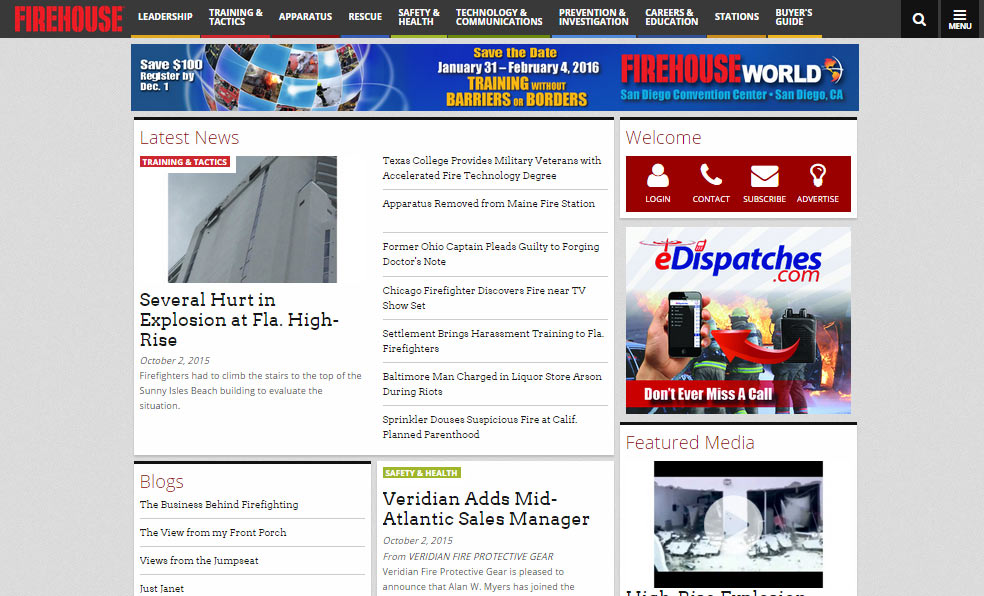Viewport: 984px width, 596px height.
Task: Open the Technology & Communications menu
Action: [499, 17]
